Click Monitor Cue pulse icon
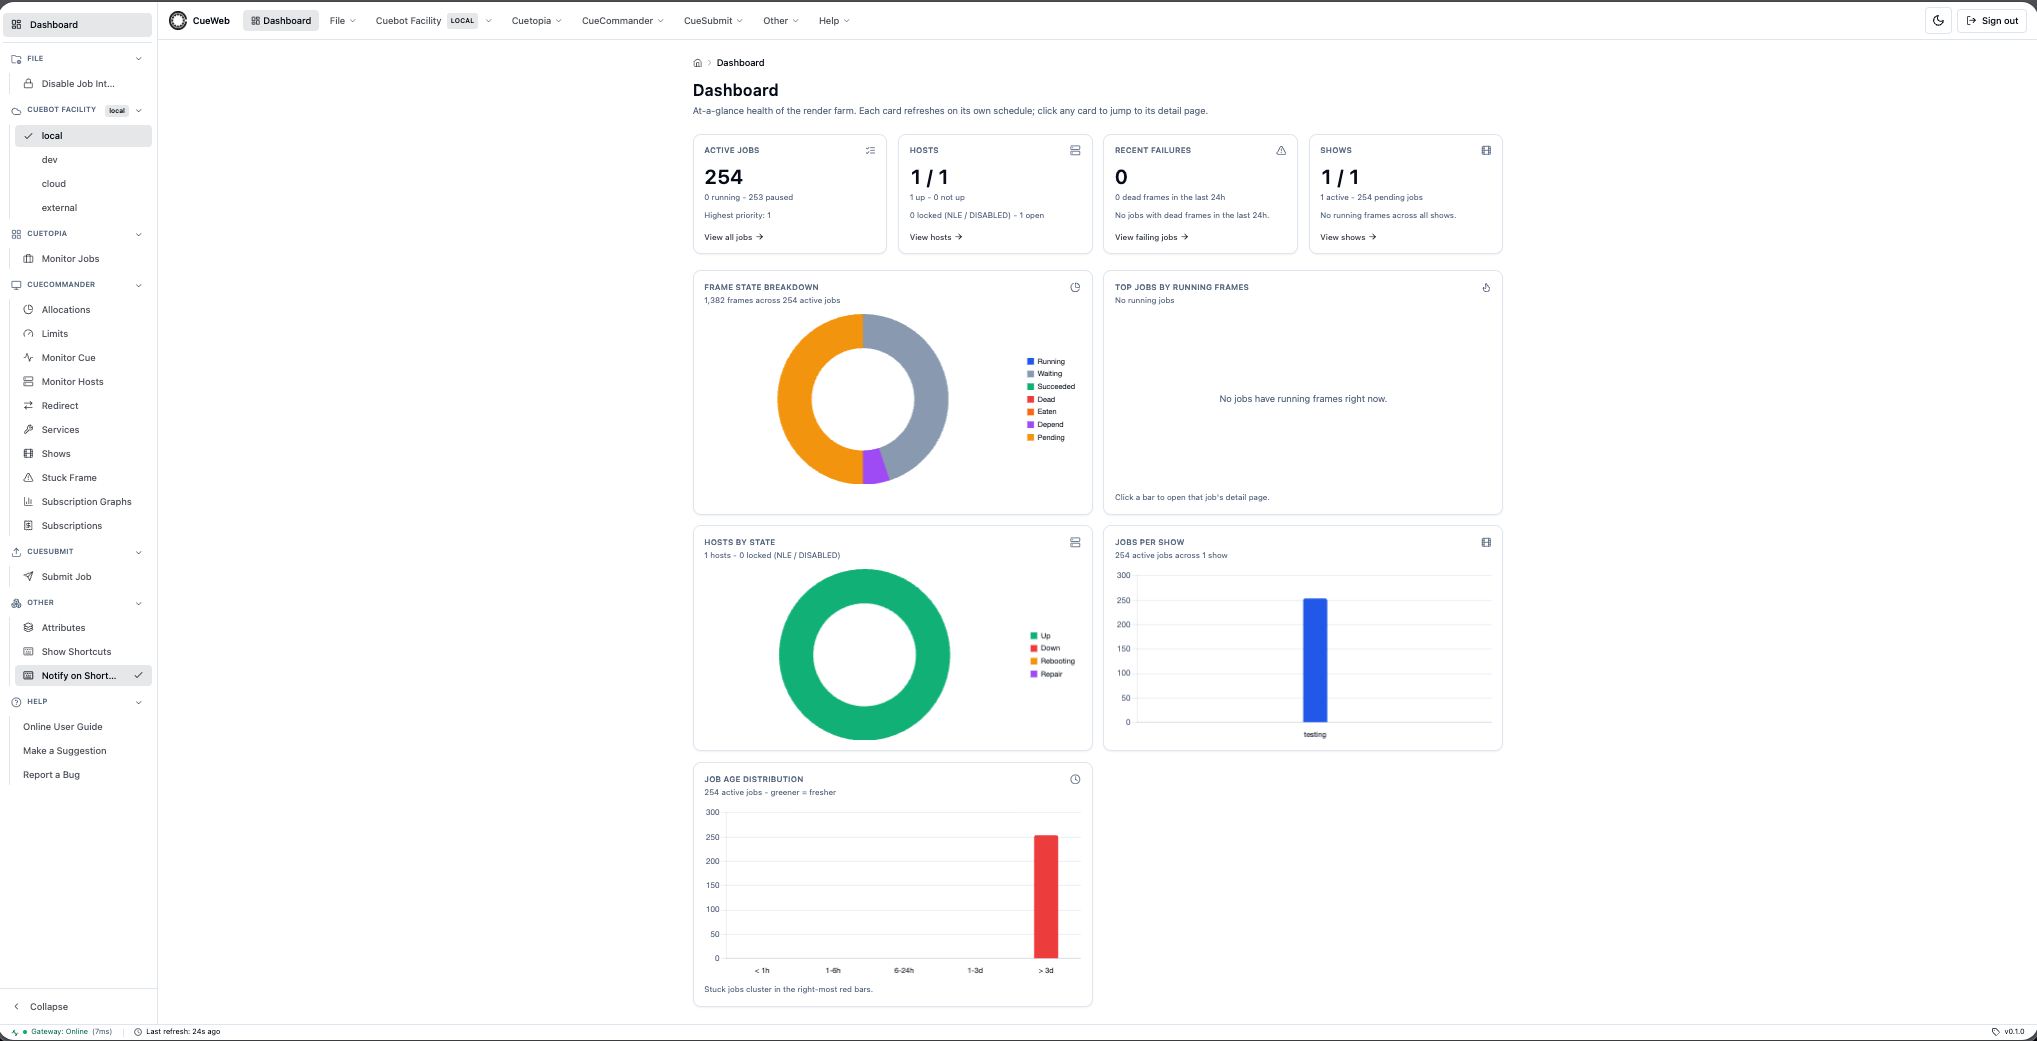Viewport: 2037px width, 1041px height. pyautogui.click(x=29, y=358)
